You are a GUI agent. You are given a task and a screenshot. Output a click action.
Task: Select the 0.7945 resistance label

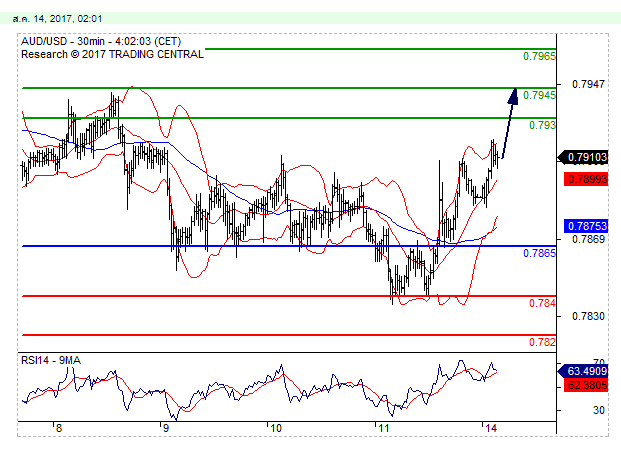pos(539,95)
